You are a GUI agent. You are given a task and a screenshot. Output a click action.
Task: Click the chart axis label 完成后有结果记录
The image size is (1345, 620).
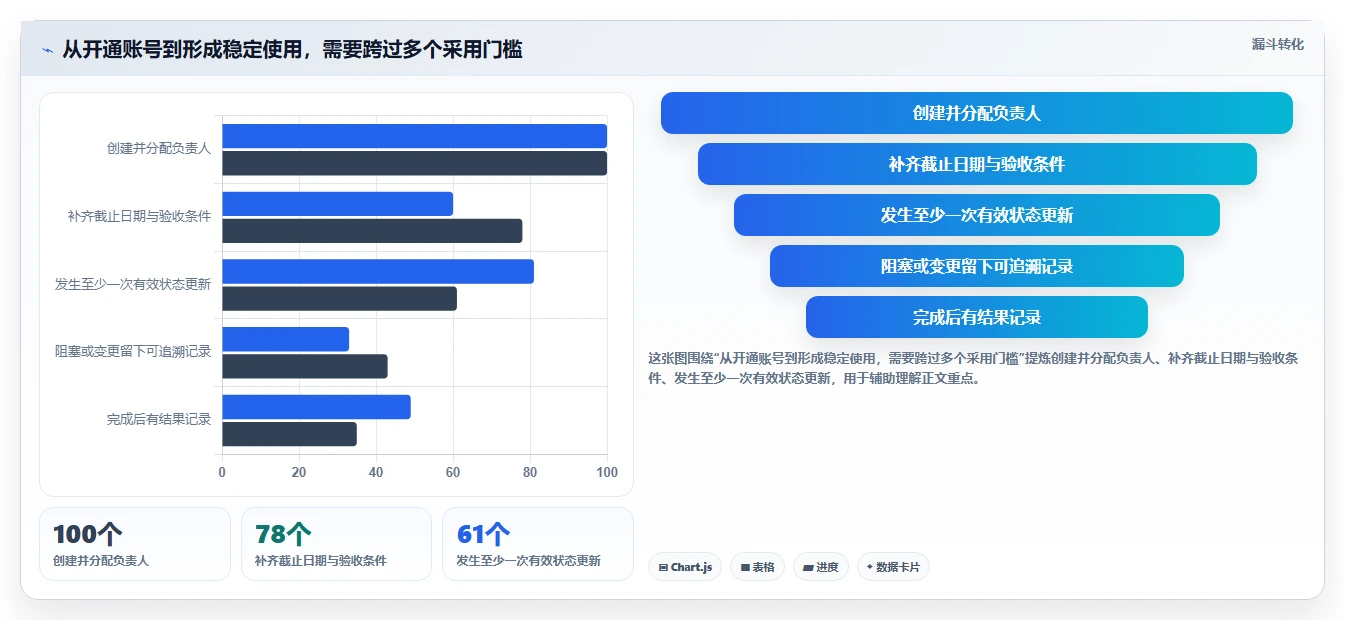[159, 419]
